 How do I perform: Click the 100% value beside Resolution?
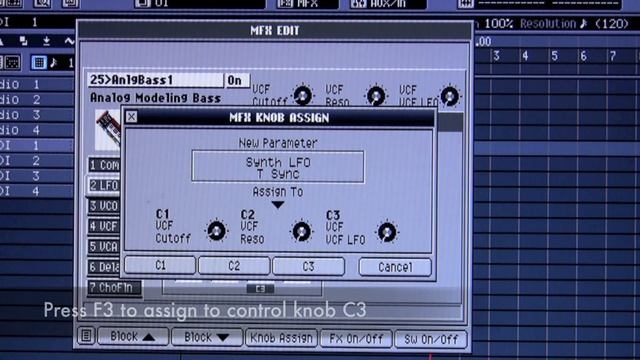[499, 24]
